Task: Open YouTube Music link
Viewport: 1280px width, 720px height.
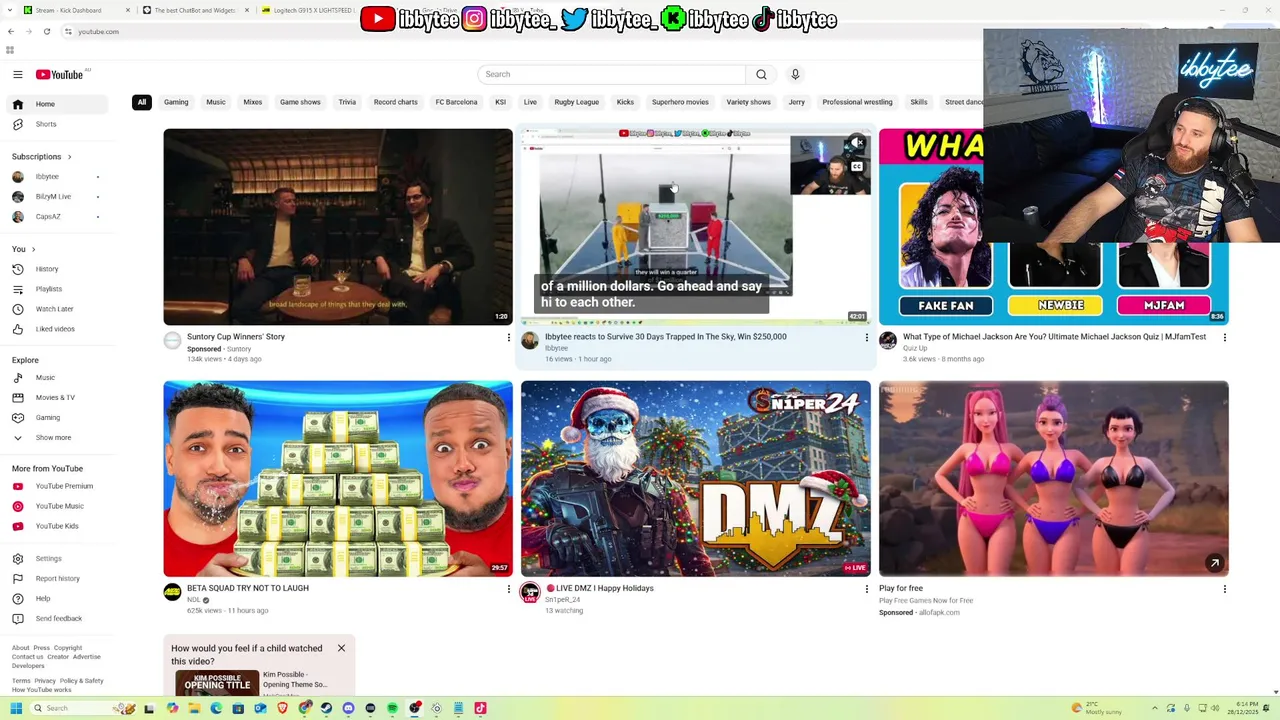Action: [x=59, y=506]
